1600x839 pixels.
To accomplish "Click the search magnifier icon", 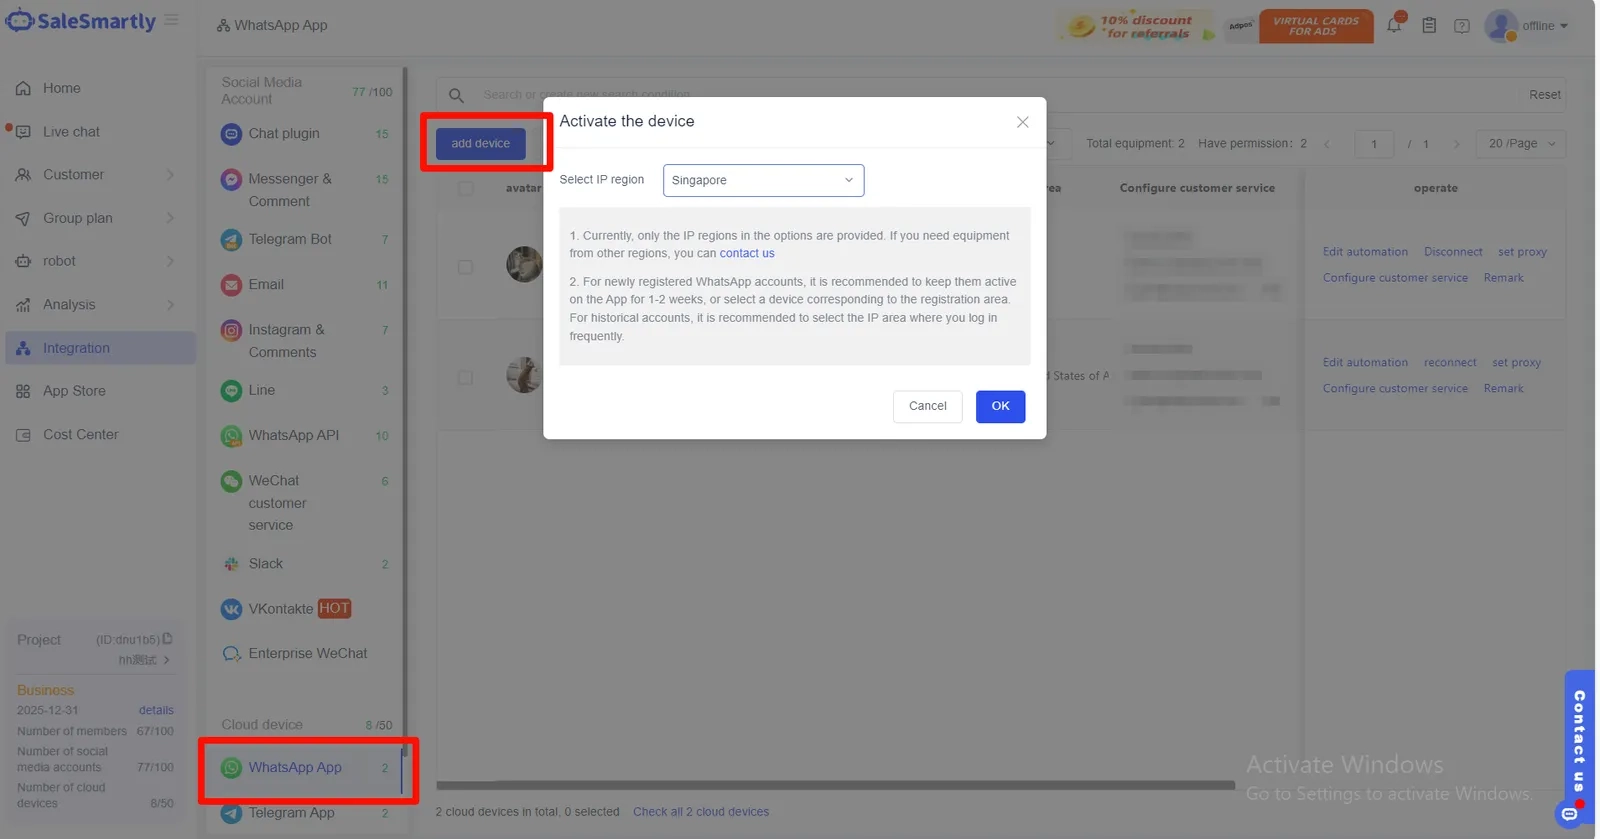I will [x=456, y=95].
